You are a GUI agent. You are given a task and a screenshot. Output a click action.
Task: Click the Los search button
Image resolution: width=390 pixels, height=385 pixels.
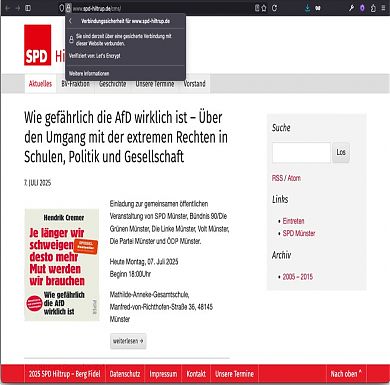tap(341, 152)
